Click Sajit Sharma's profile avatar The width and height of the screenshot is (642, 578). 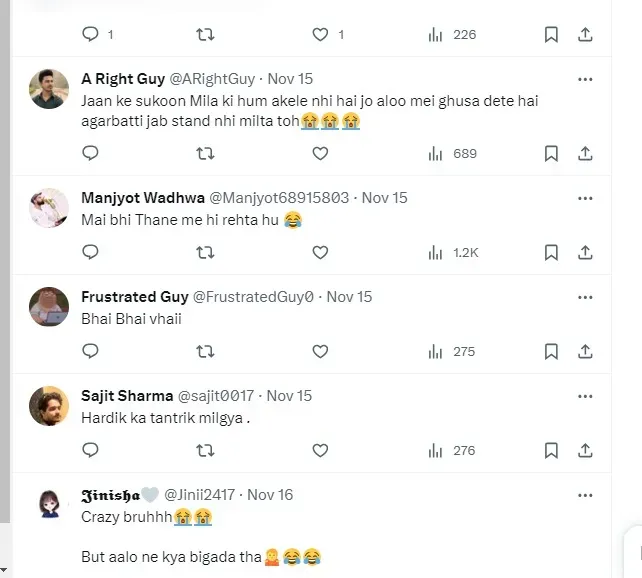(x=48, y=405)
